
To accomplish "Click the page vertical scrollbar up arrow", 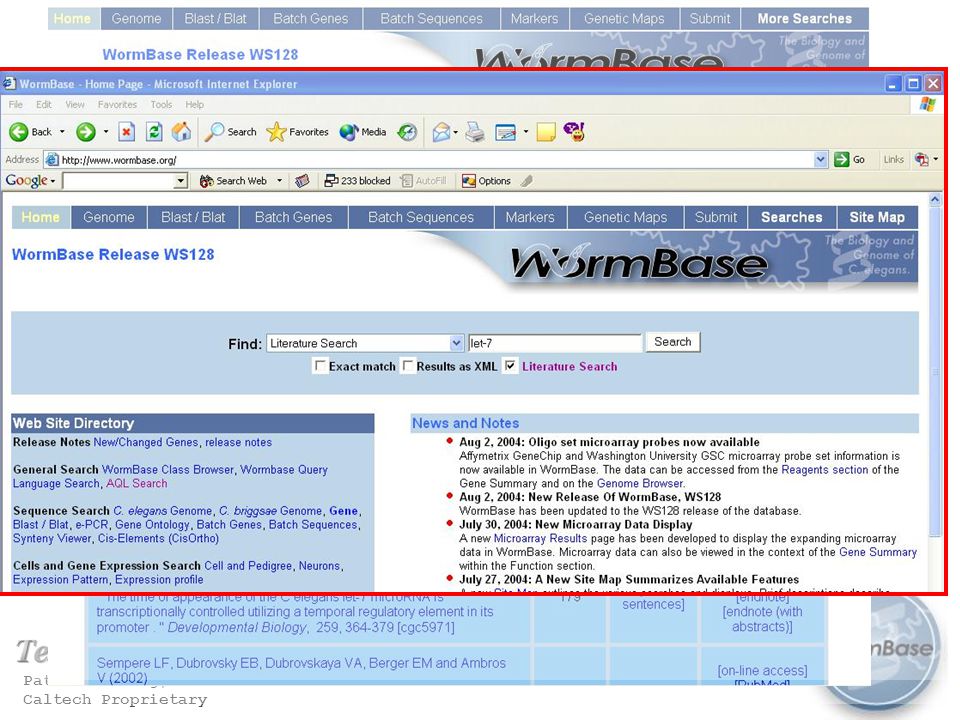I will (x=934, y=199).
